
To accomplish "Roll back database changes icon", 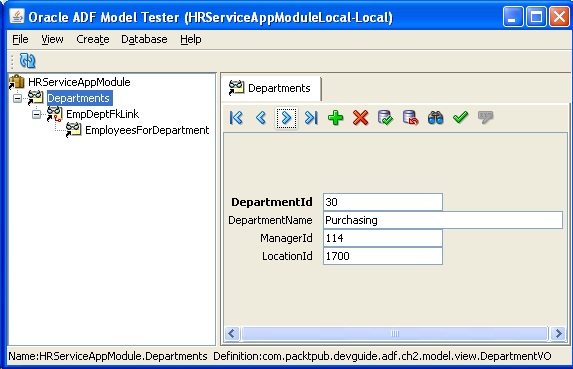I will tap(410, 118).
